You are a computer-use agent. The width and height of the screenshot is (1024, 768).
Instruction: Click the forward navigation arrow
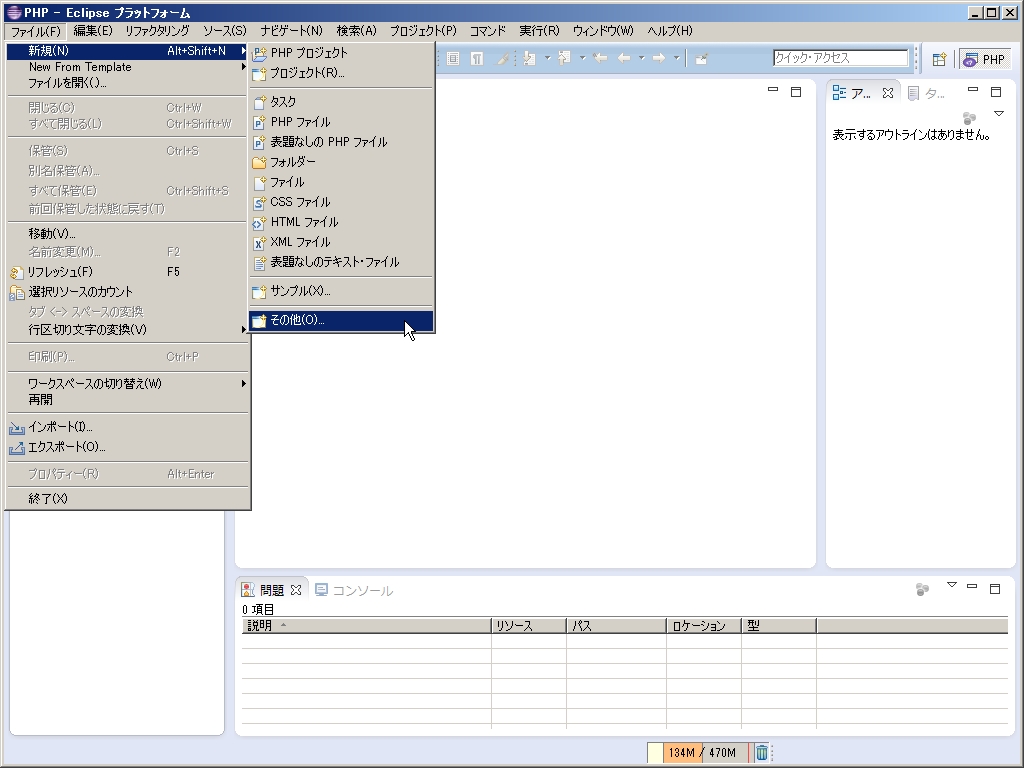coord(659,59)
